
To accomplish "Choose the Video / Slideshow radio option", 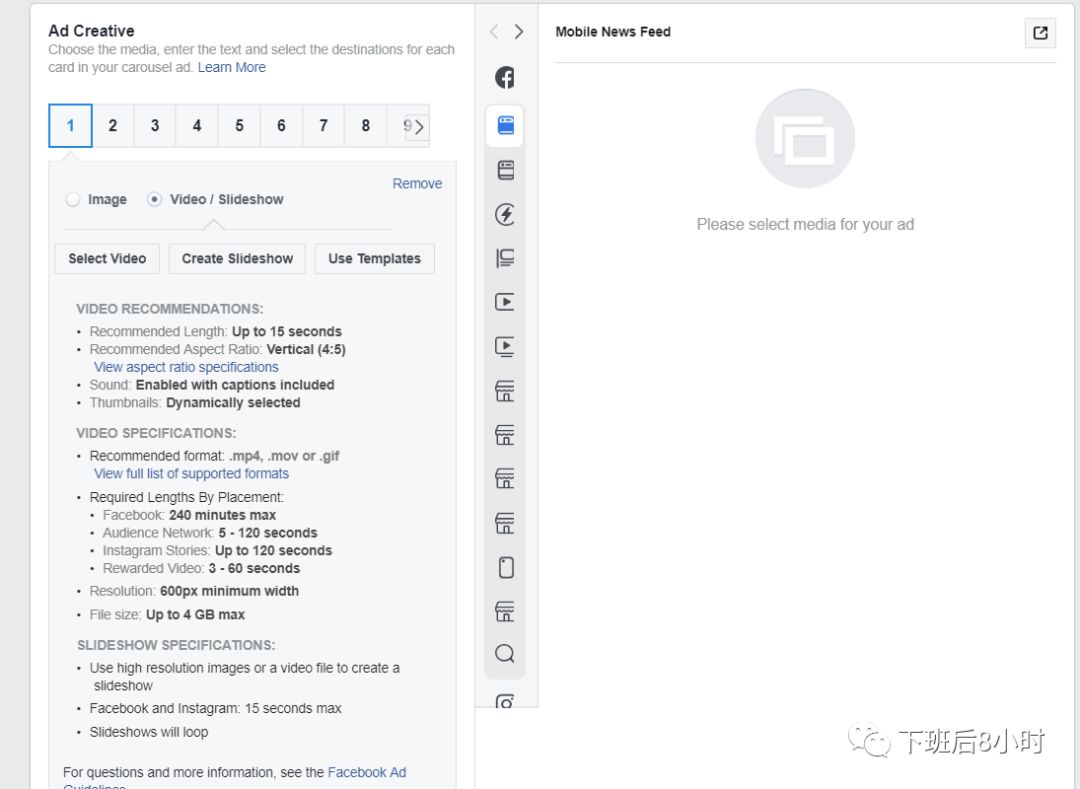I will (154, 199).
